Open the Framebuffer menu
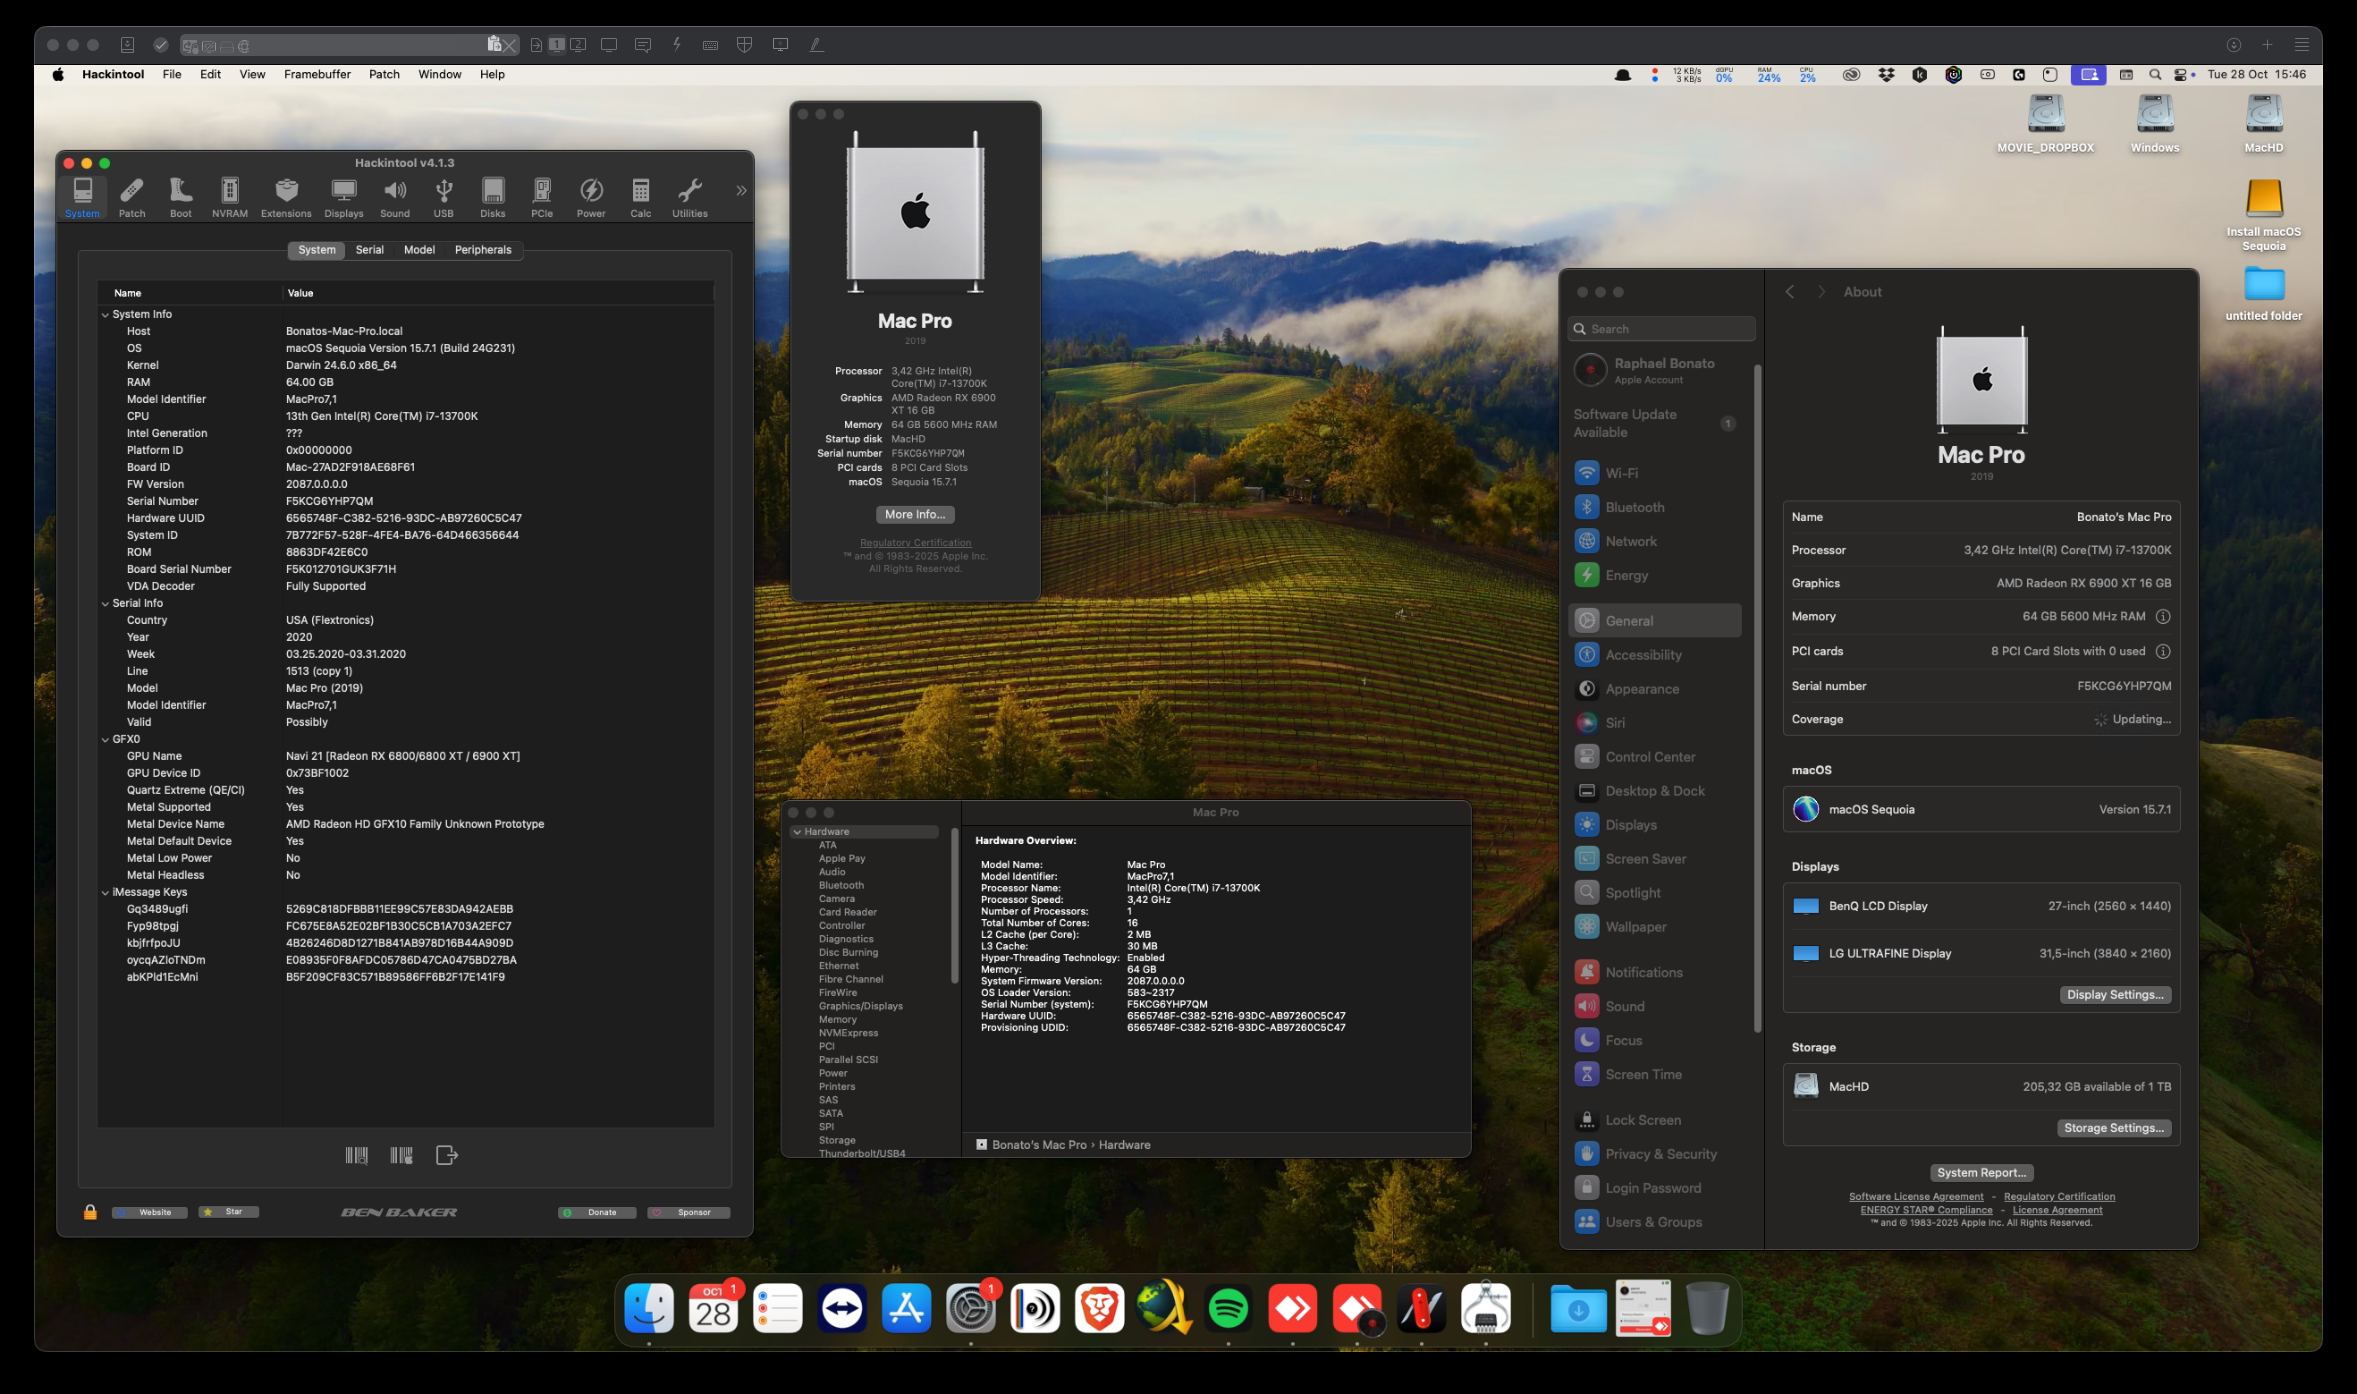 pyautogui.click(x=317, y=74)
